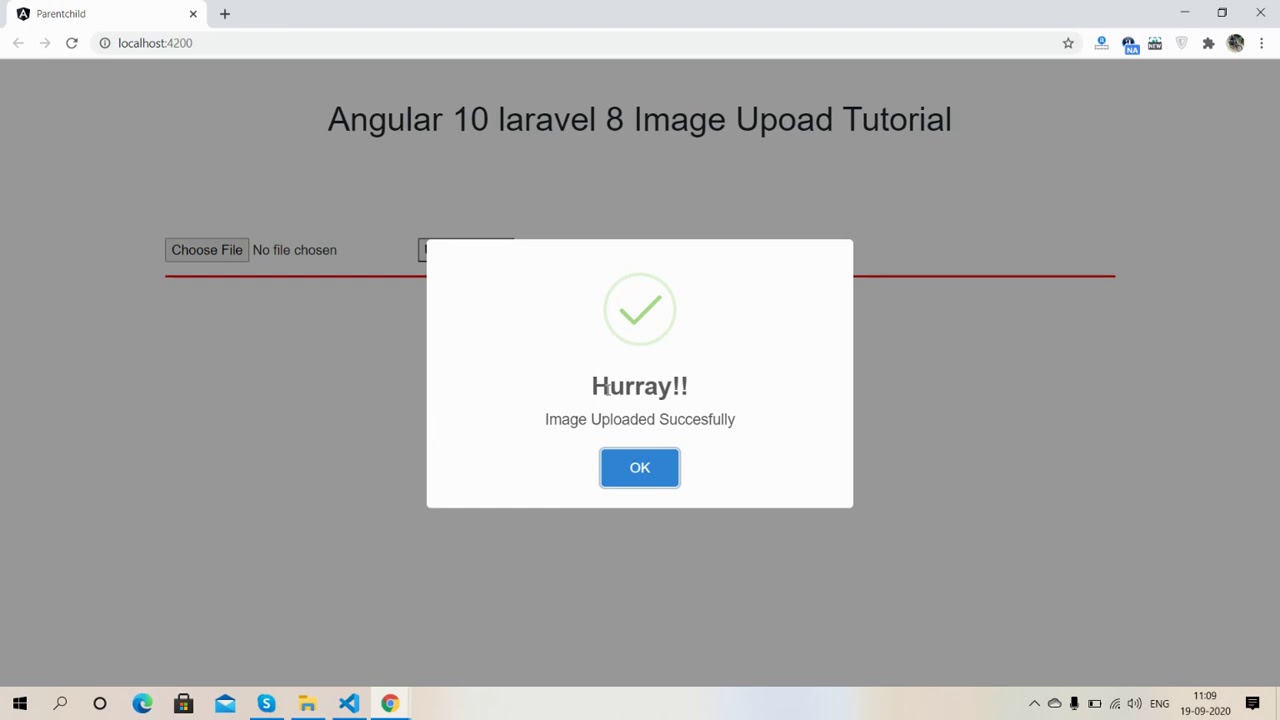Screen dimensions: 1280x720
Task: Open Microsoft Store from taskbar
Action: coord(183,704)
